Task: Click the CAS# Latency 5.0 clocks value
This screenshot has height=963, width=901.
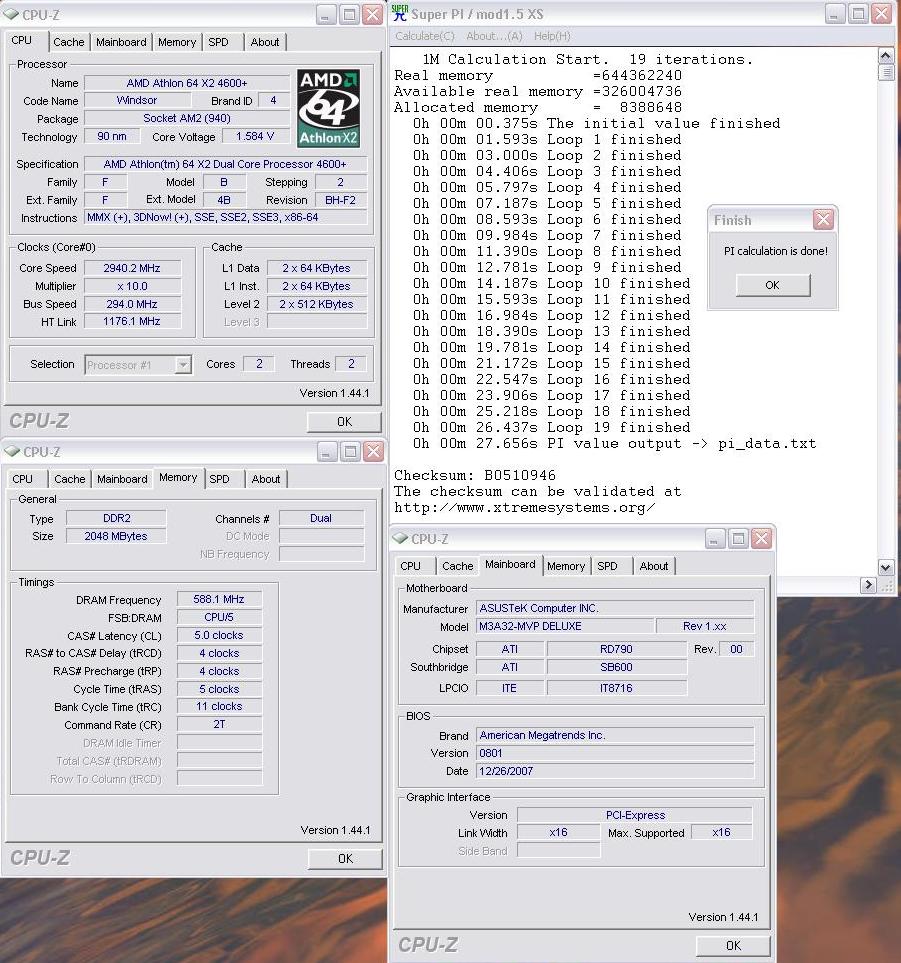Action: [219, 635]
